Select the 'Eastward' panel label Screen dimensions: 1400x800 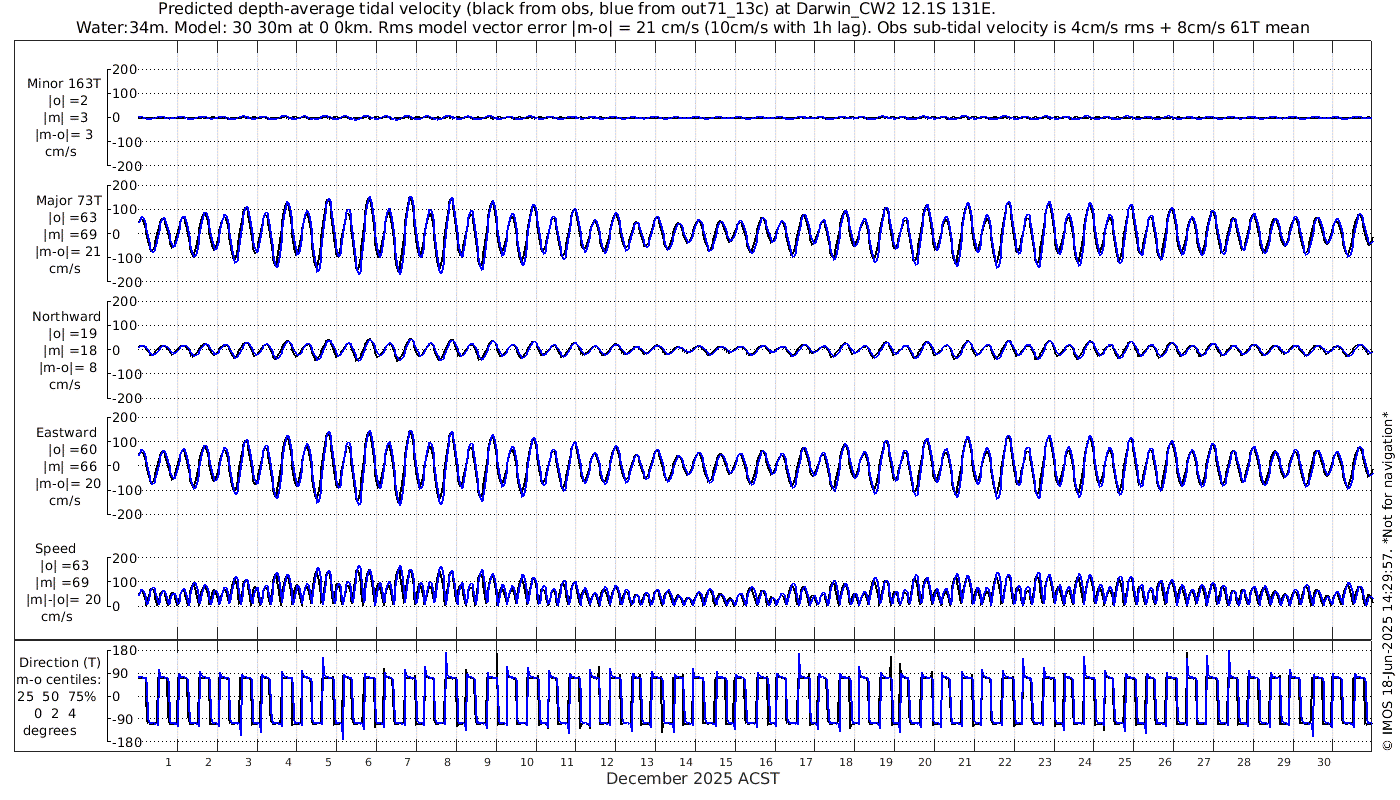[x=66, y=433]
